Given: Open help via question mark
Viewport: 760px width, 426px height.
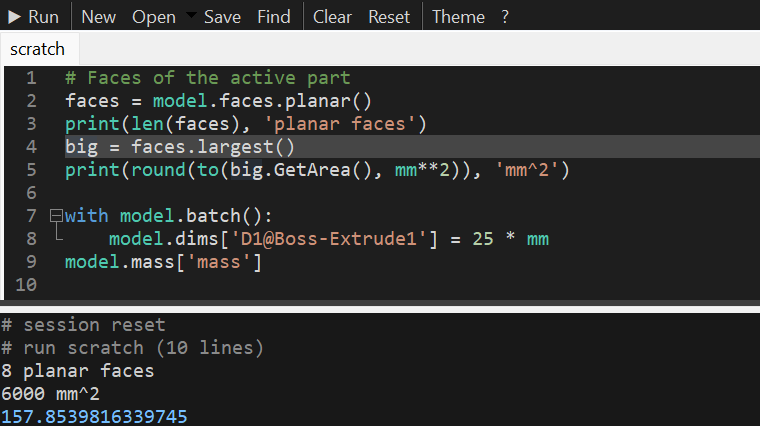Looking at the screenshot, I should tap(505, 17).
